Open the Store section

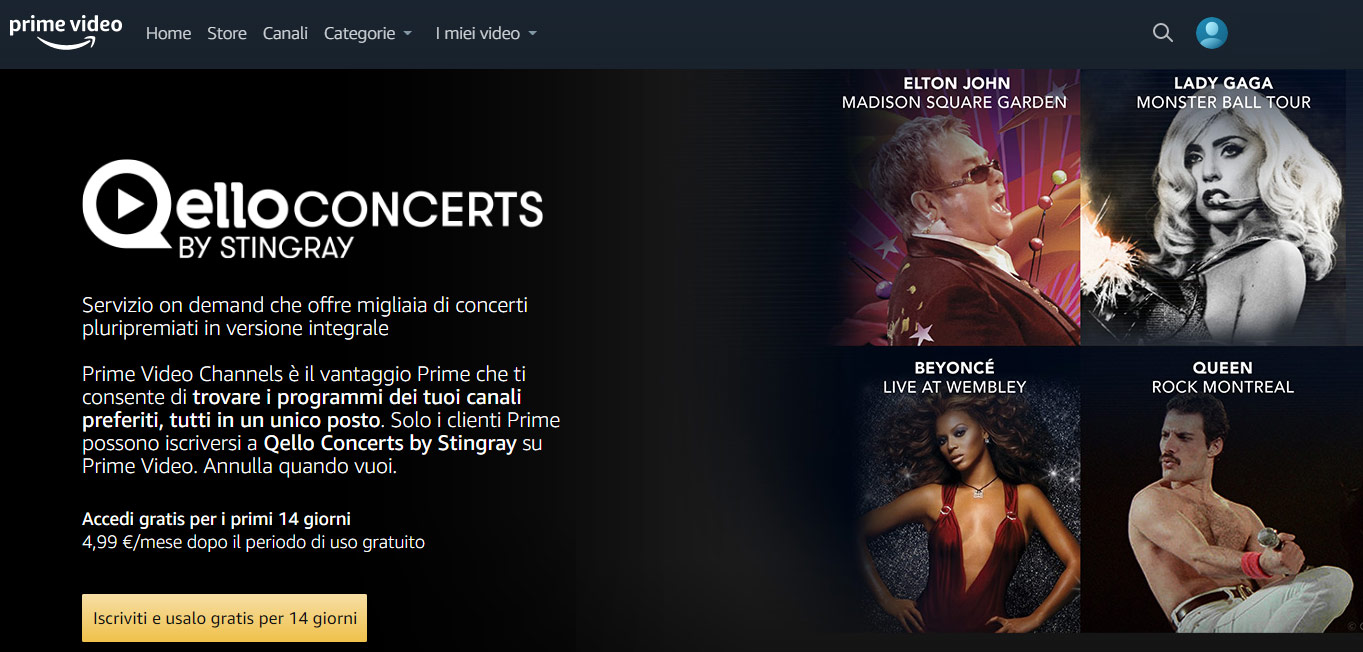click(x=227, y=34)
